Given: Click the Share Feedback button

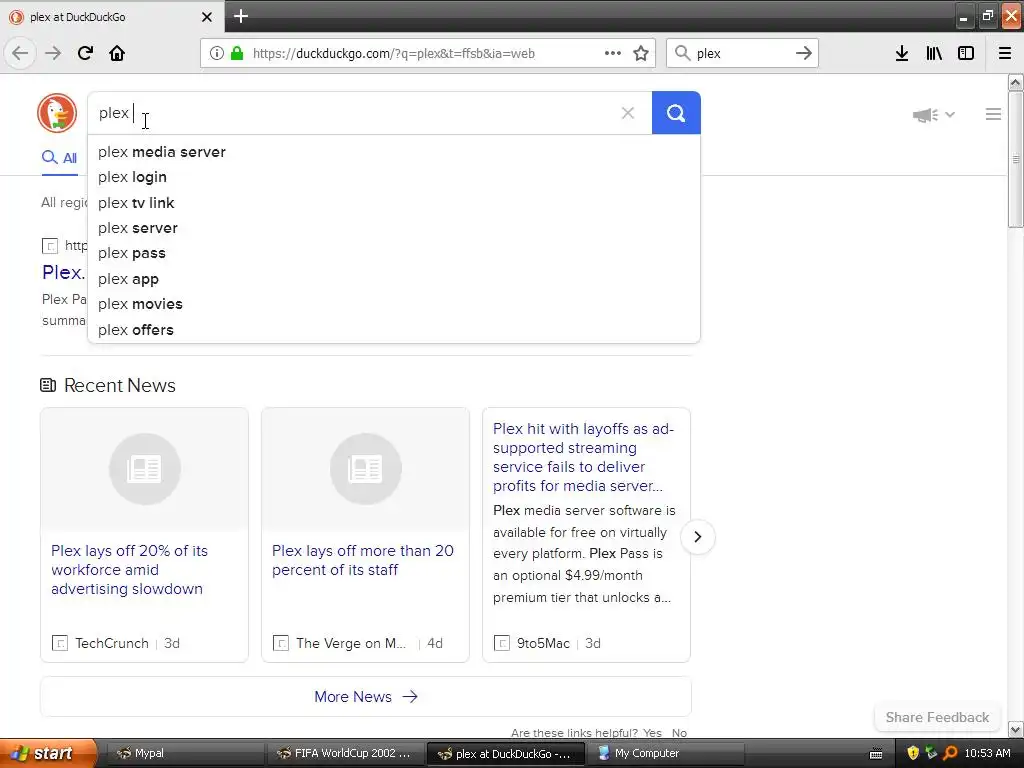Looking at the screenshot, I should 937,717.
